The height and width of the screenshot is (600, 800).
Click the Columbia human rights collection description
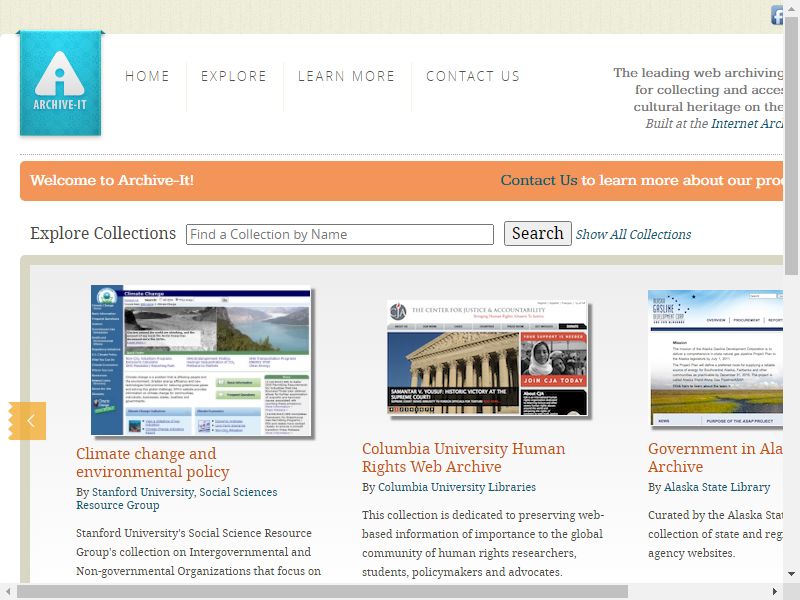coord(483,543)
